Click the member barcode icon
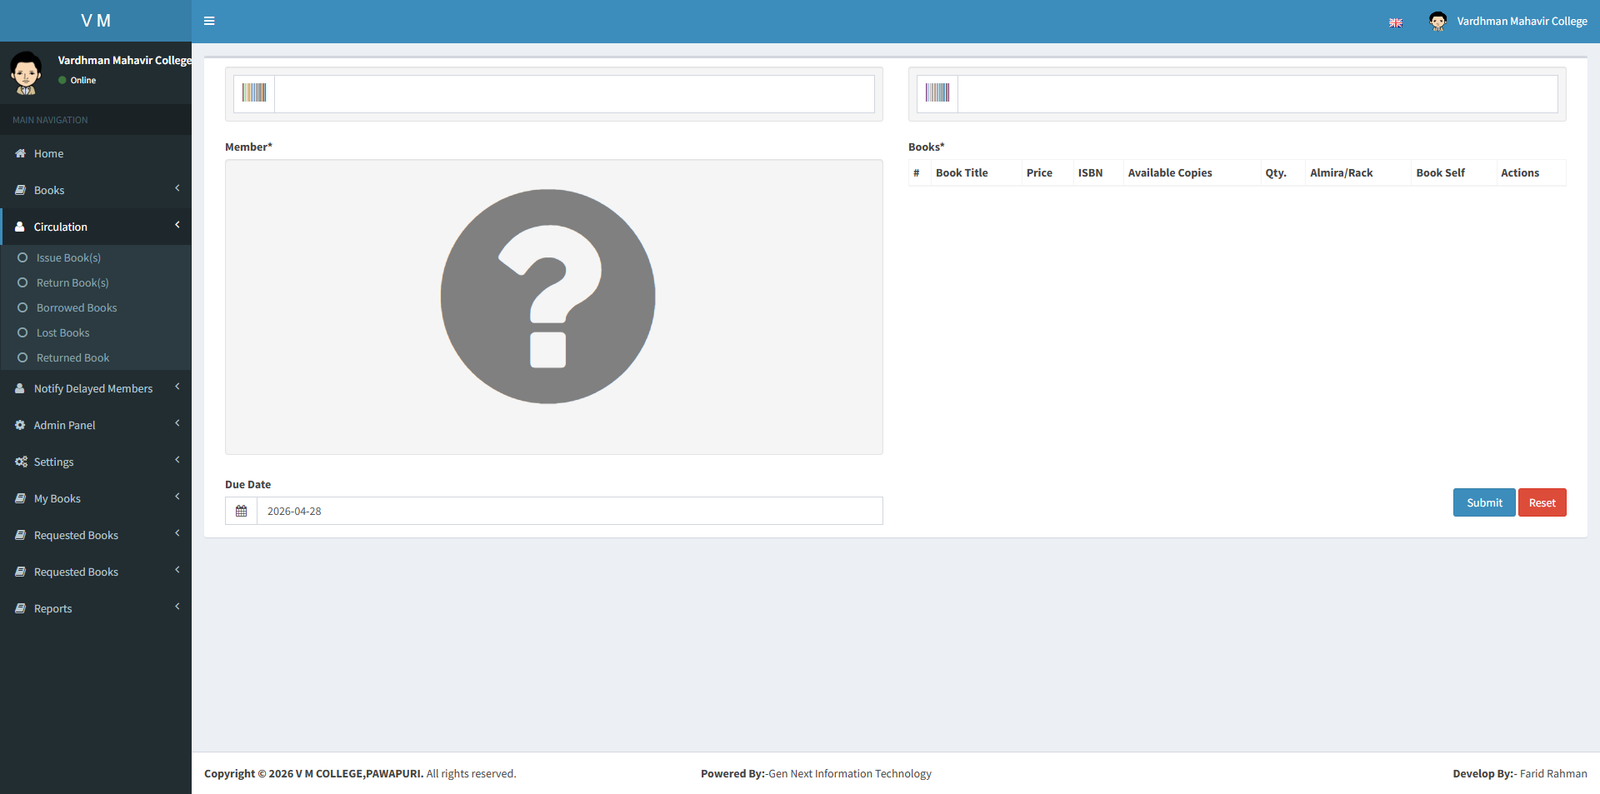This screenshot has height=794, width=1600. click(x=254, y=93)
